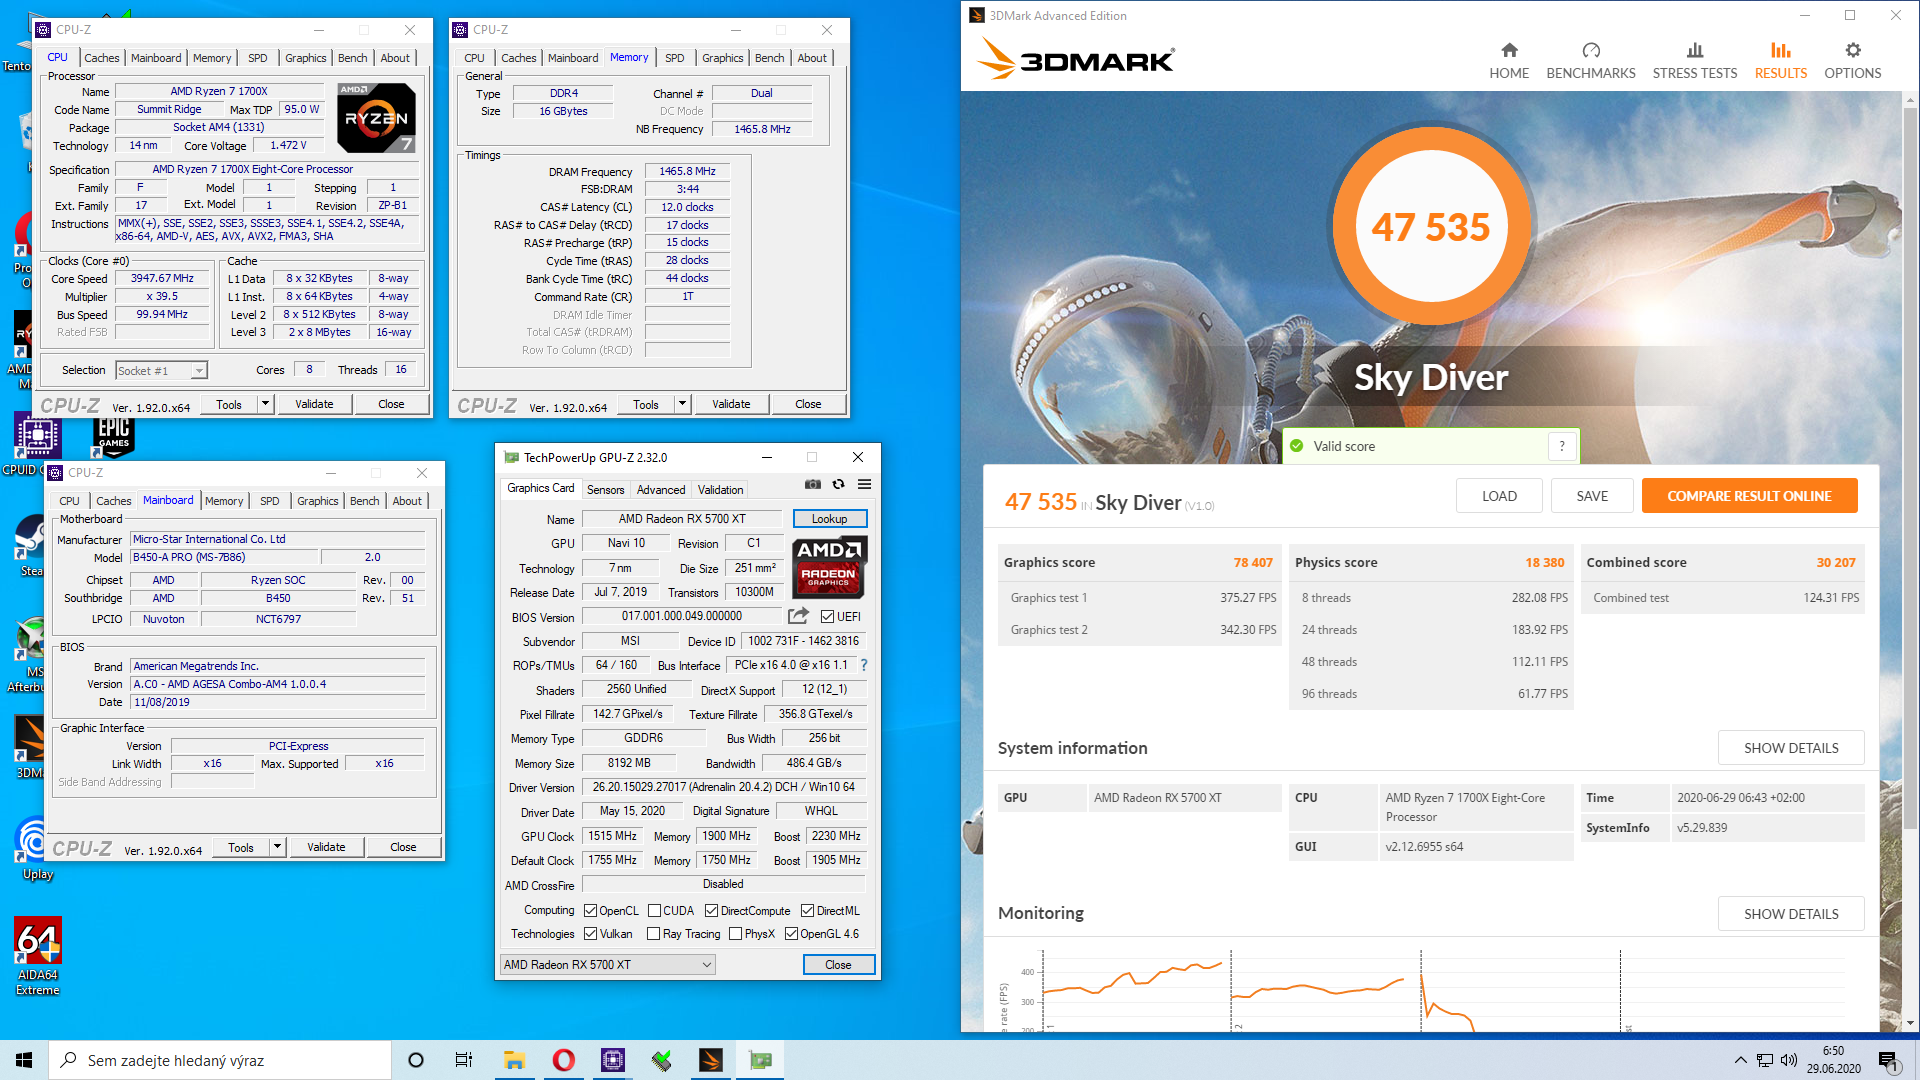Click the BIOS export share icon in GPU-Z
Image resolution: width=1920 pixels, height=1080 pixels.
(x=798, y=616)
